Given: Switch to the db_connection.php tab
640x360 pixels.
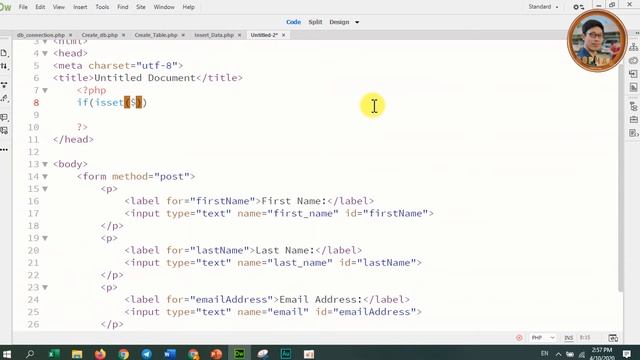Looking at the screenshot, I should (x=41, y=35).
